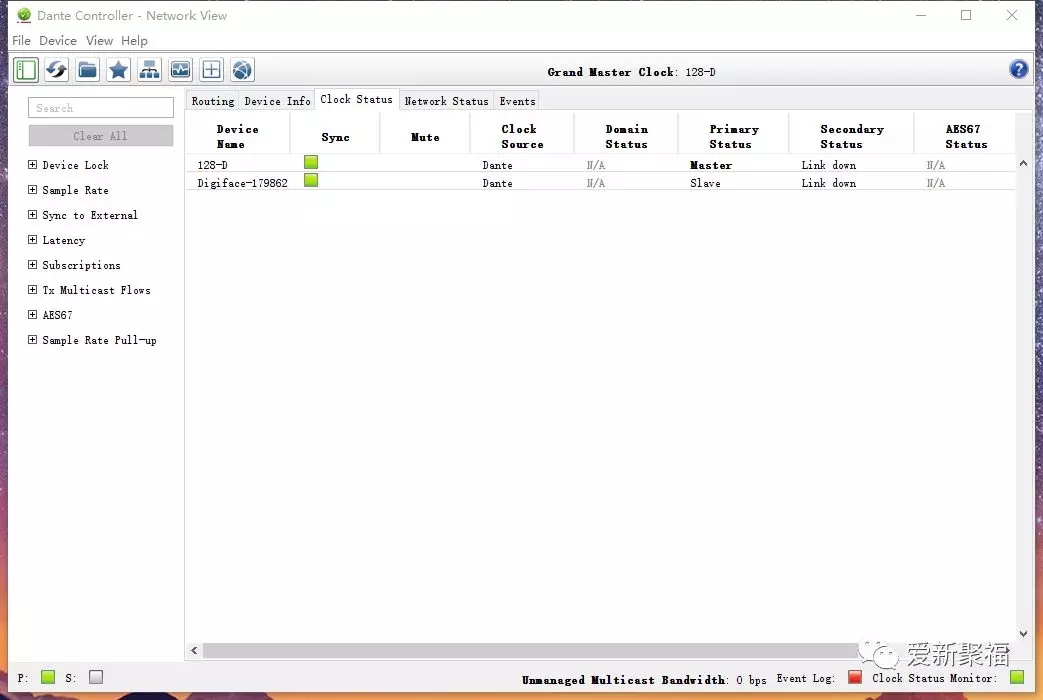
Task: Click the reload device information icon
Action: click(x=56, y=70)
